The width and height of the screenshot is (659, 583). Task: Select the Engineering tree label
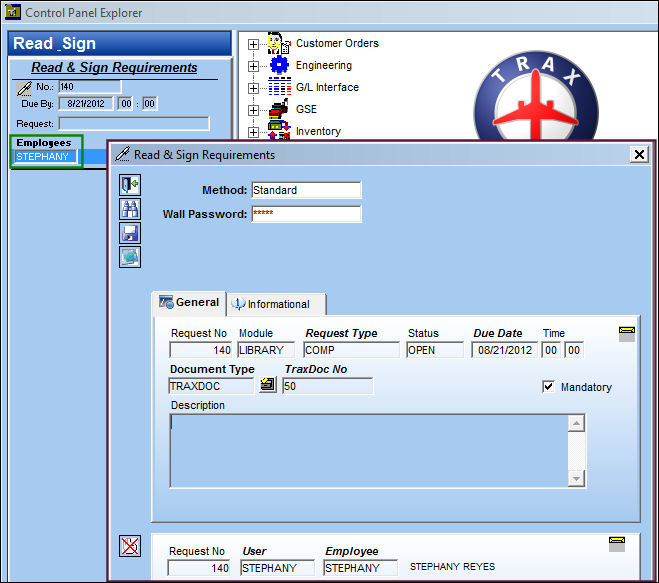[x=324, y=66]
